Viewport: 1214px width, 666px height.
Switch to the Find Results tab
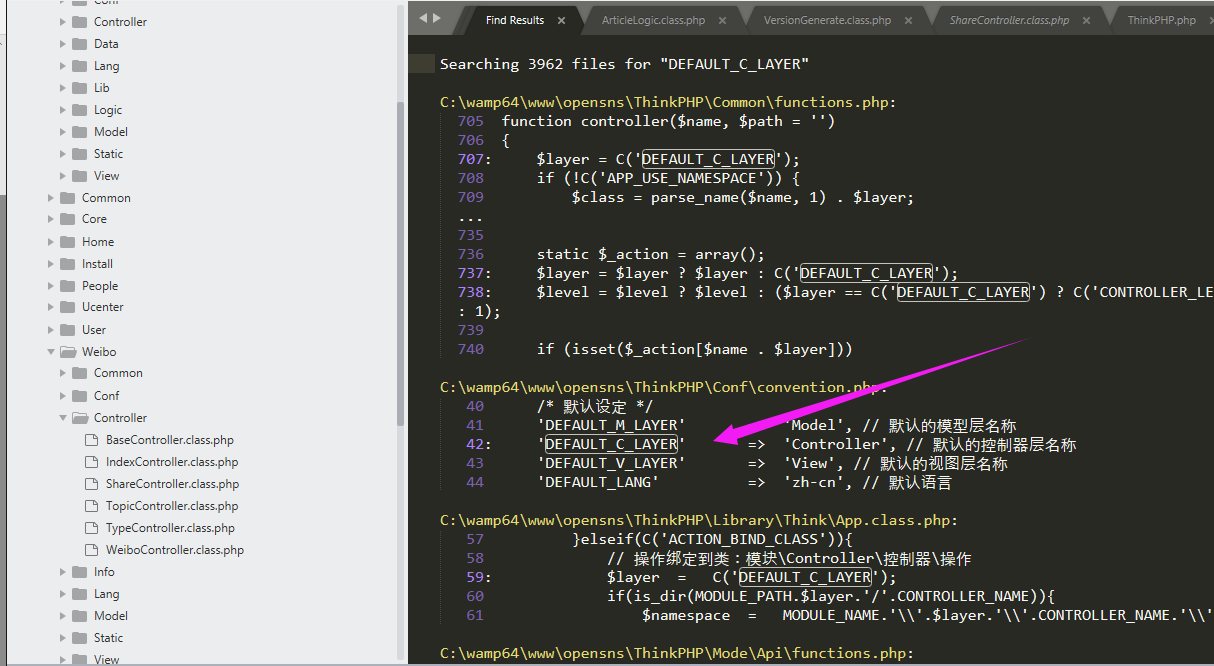click(514, 20)
